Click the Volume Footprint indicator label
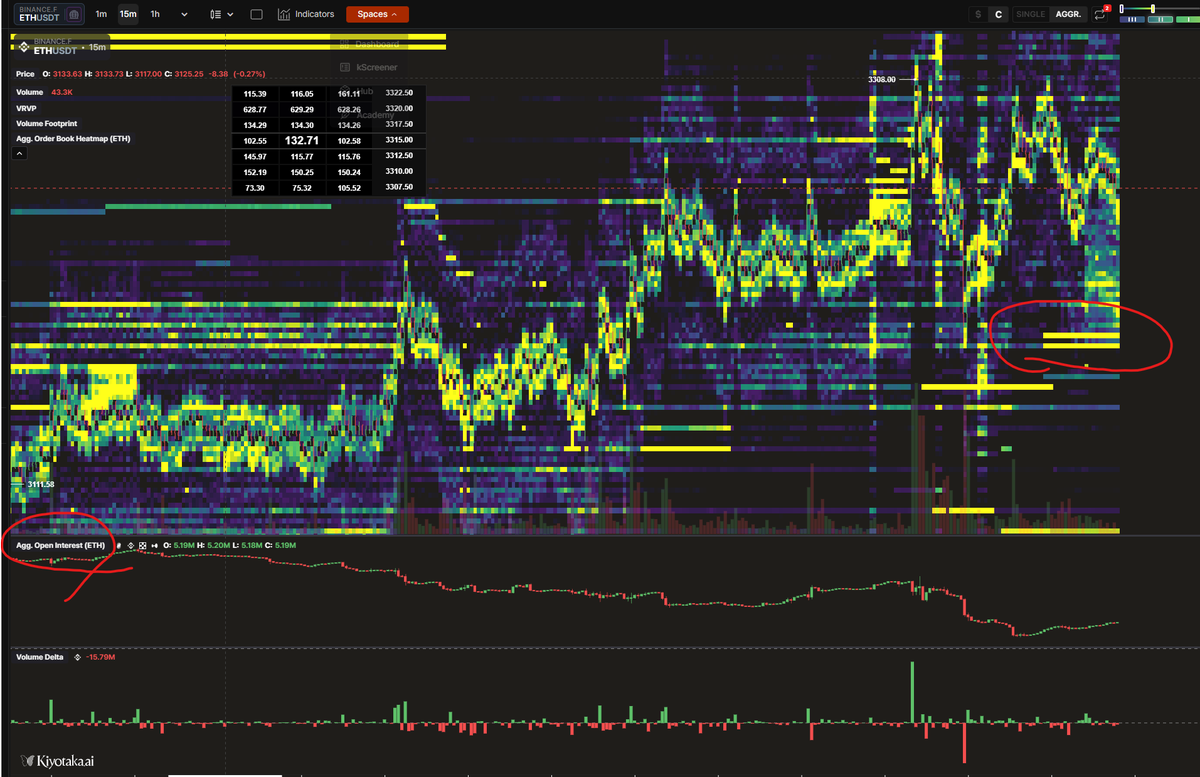This screenshot has width=1200, height=777. (x=46, y=123)
